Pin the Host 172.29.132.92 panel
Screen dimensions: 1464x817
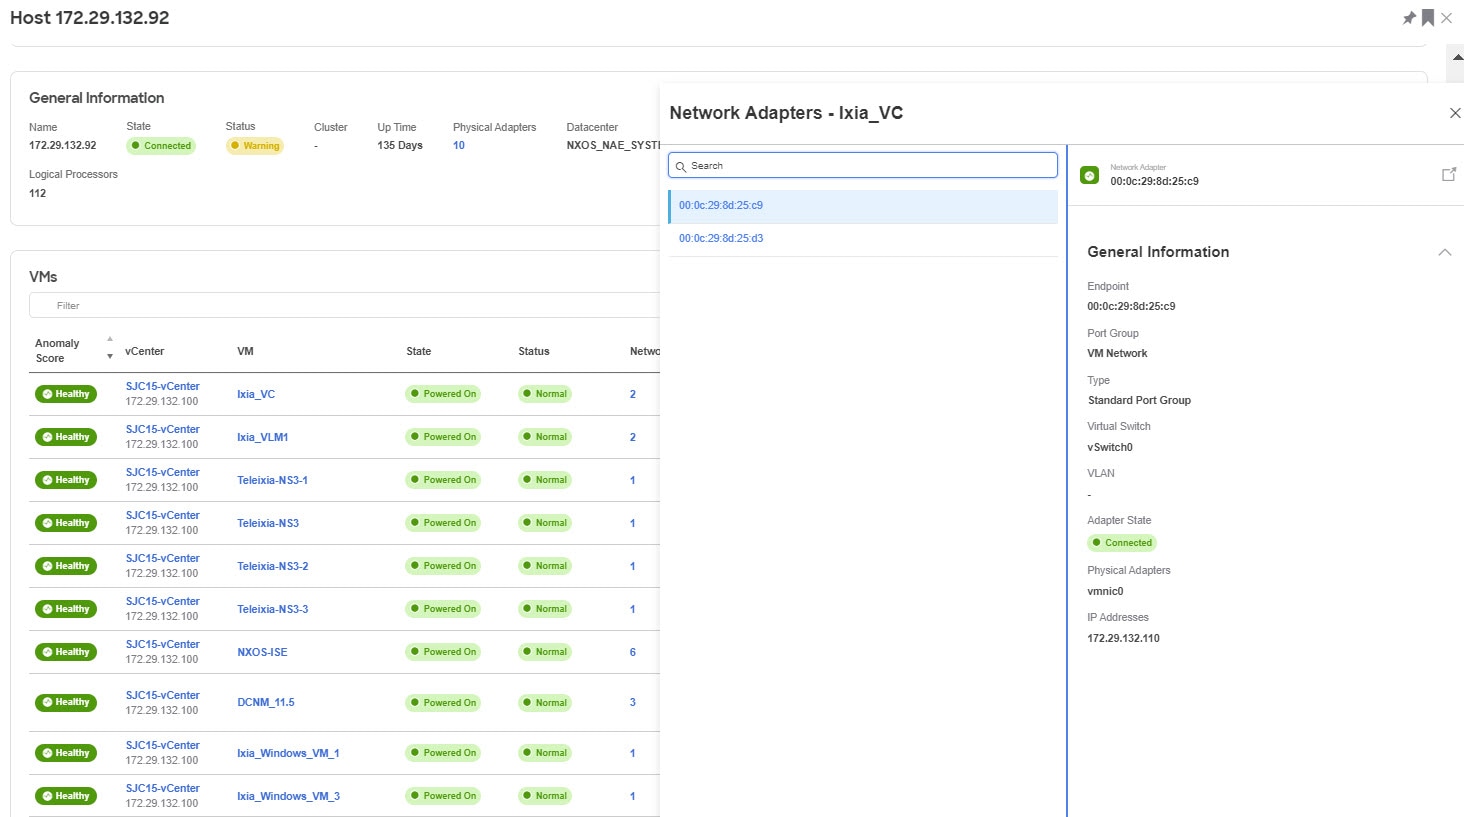(1409, 18)
